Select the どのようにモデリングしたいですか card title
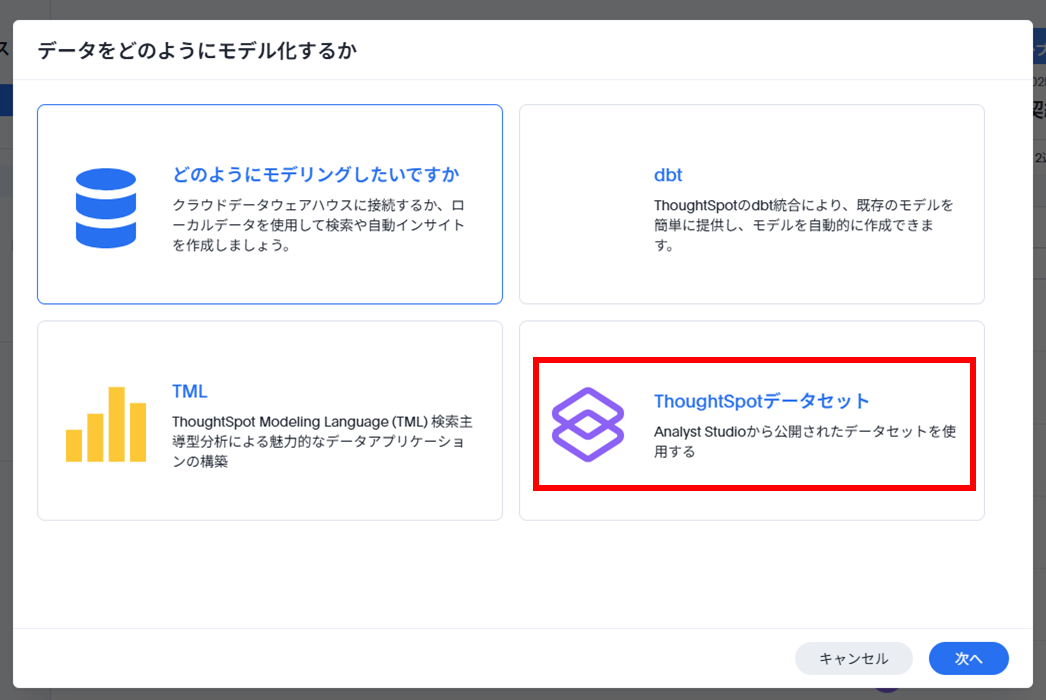 click(316, 175)
